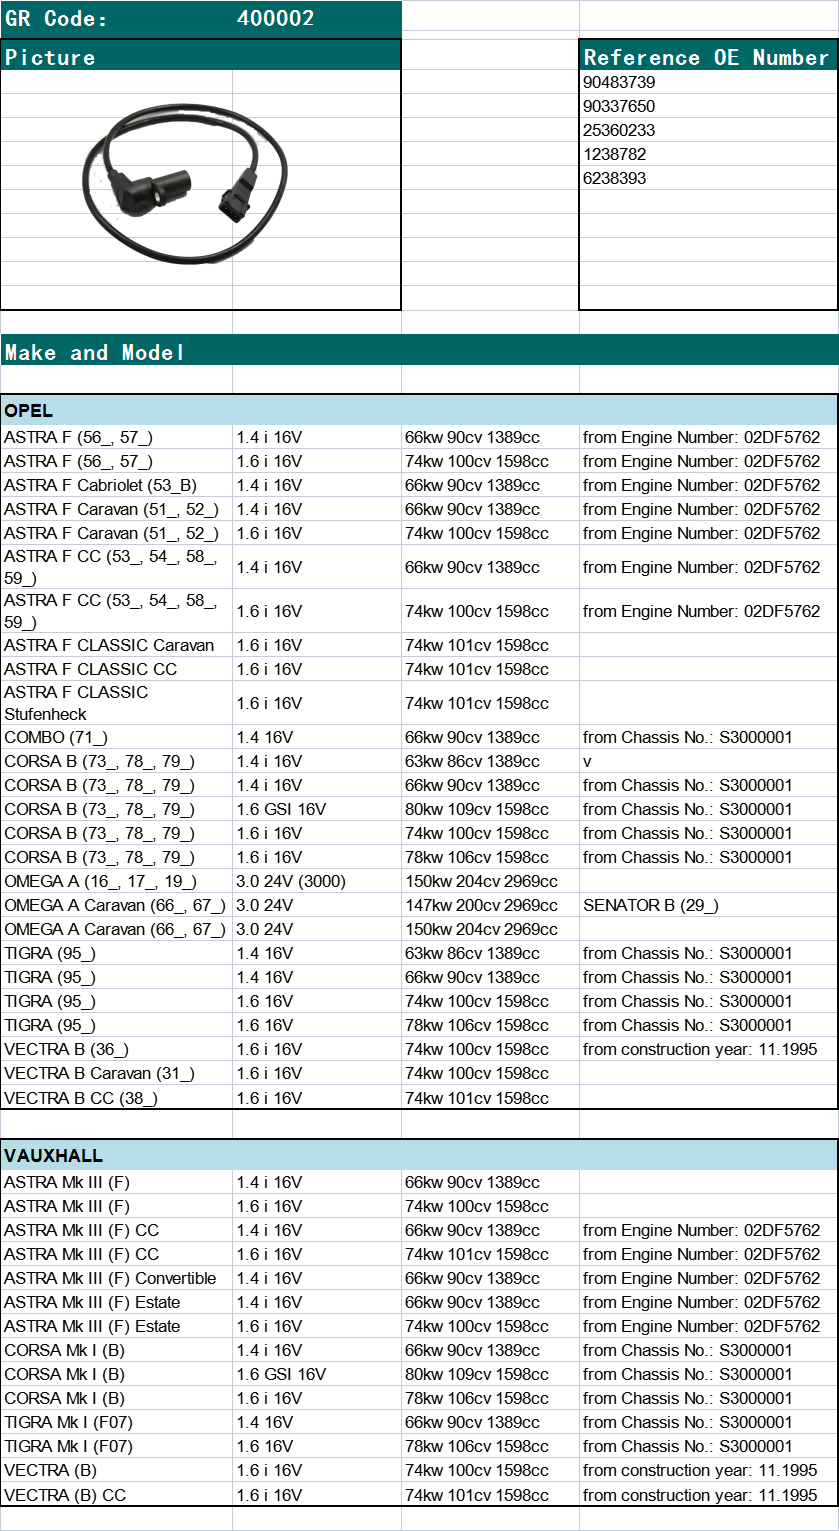Click the VAUXHALL section heading
Image resolution: width=839 pixels, height=1531 pixels.
419,1155
